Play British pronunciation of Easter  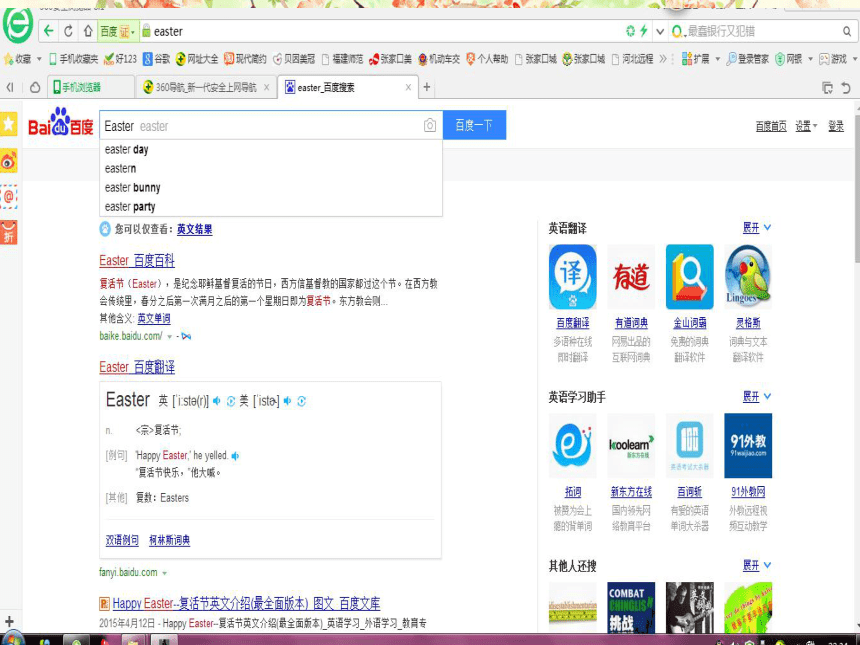[217, 401]
